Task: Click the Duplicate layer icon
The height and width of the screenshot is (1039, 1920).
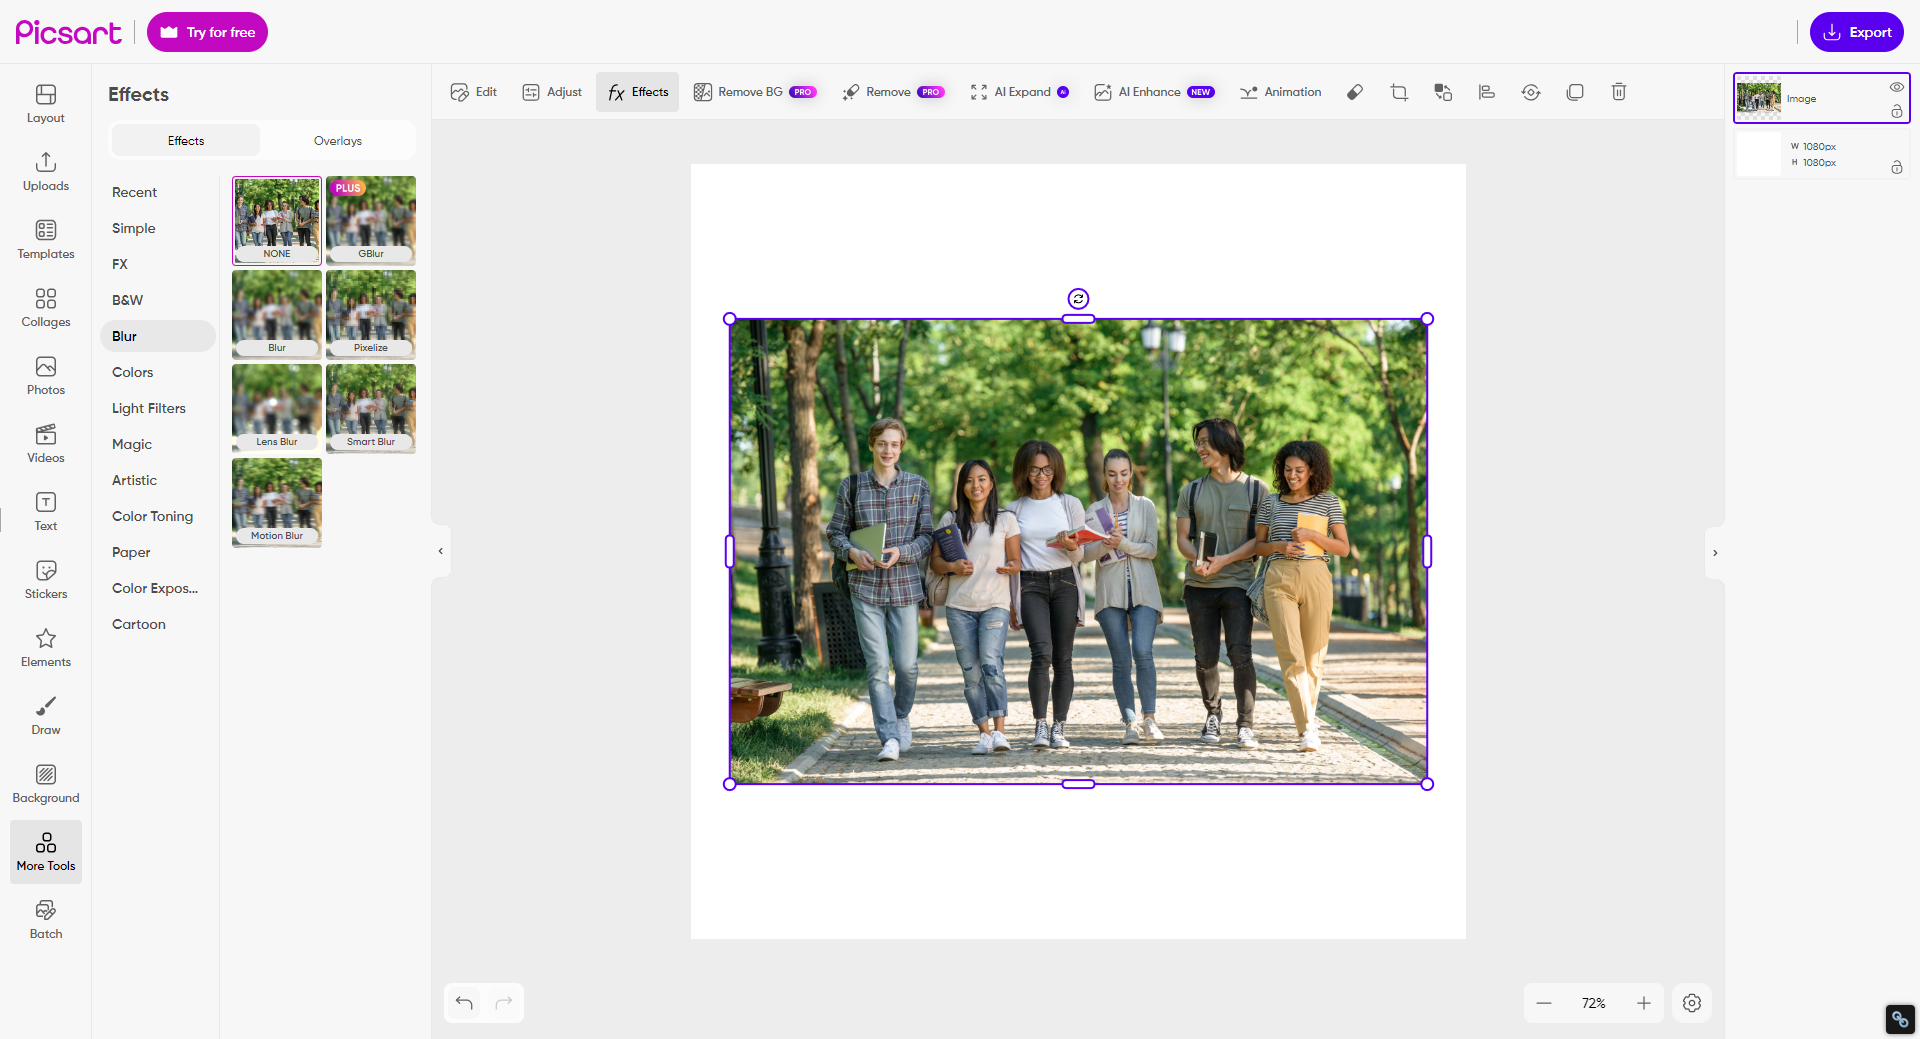Action: (1575, 92)
